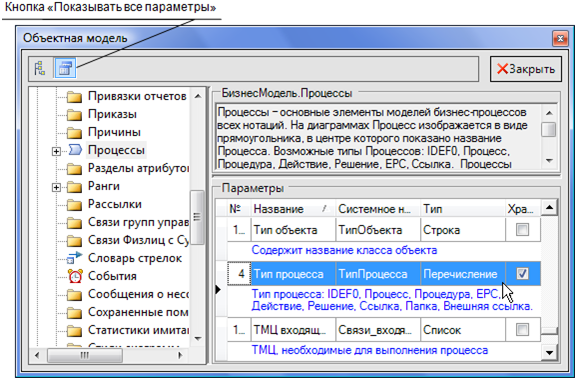Select the Разделы атрибутов folder icon

(74, 169)
